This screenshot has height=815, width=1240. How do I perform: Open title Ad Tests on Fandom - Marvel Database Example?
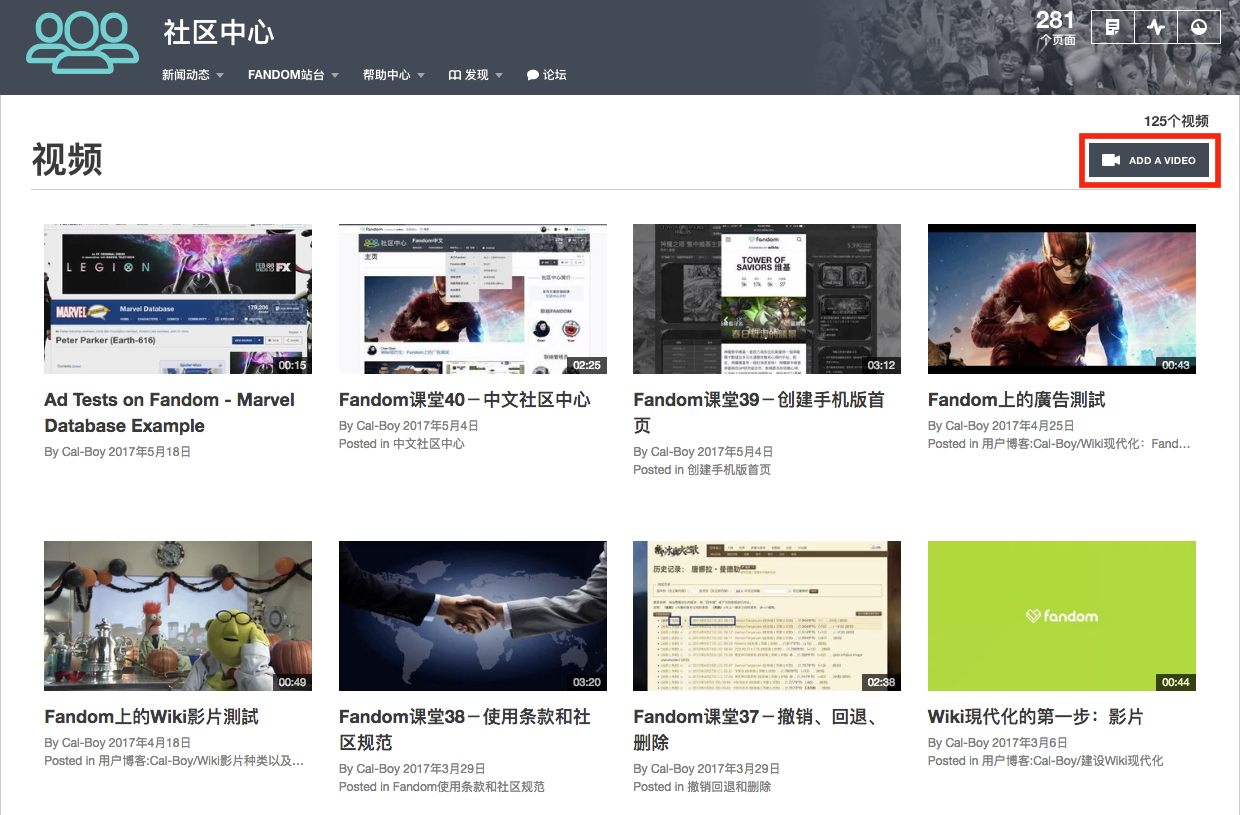point(170,413)
